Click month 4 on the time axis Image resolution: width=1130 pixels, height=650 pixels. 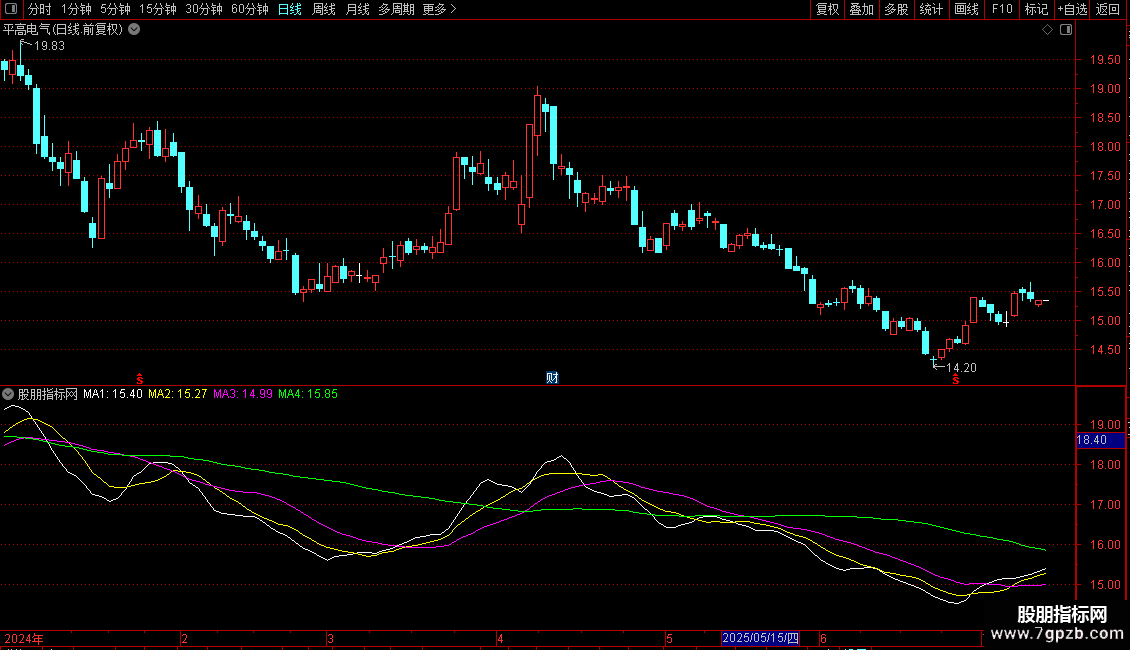(x=500, y=639)
